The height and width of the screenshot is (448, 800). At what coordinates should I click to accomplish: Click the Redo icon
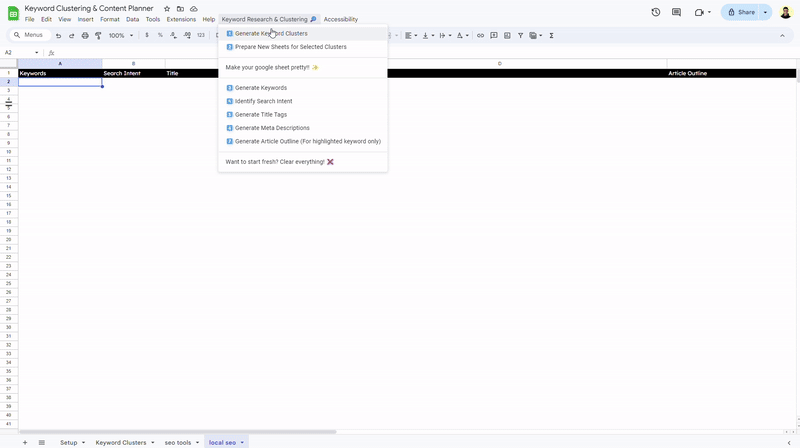[x=71, y=35]
